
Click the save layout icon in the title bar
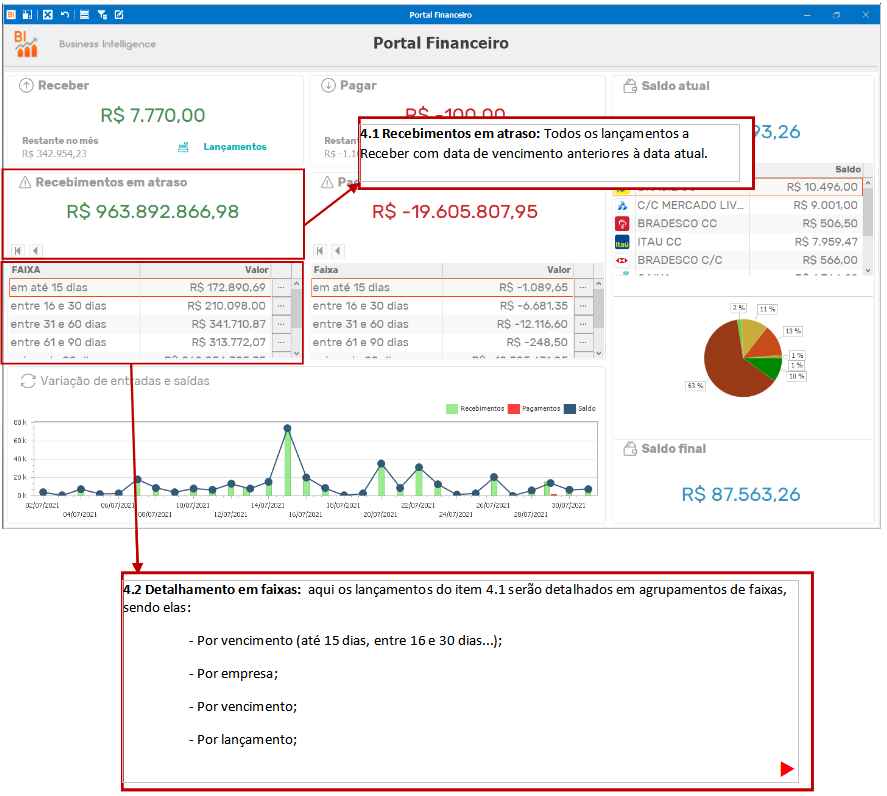tap(27, 15)
